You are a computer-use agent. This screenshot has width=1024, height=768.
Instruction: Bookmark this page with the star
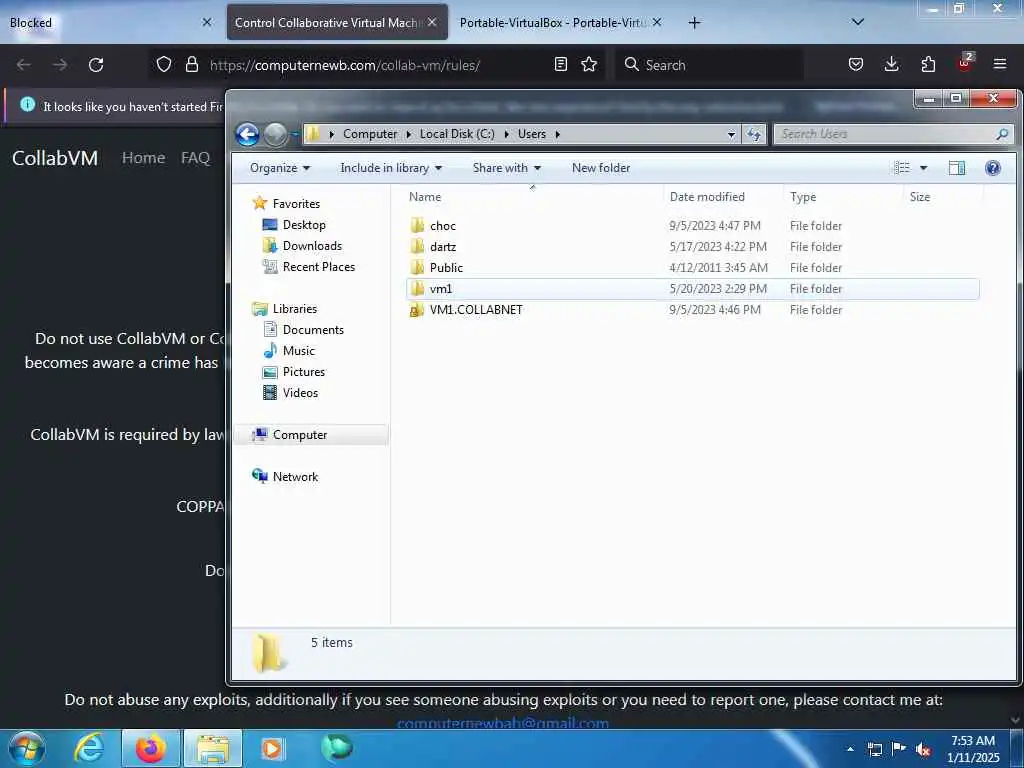point(589,64)
